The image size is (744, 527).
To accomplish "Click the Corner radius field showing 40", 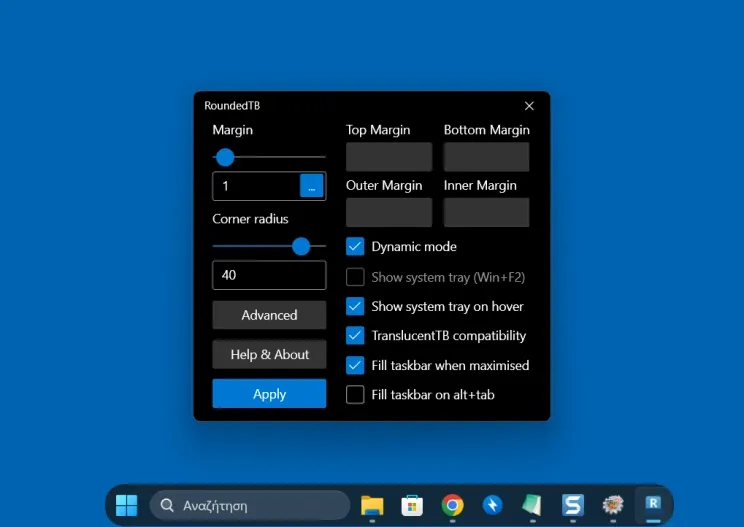I will (269, 275).
